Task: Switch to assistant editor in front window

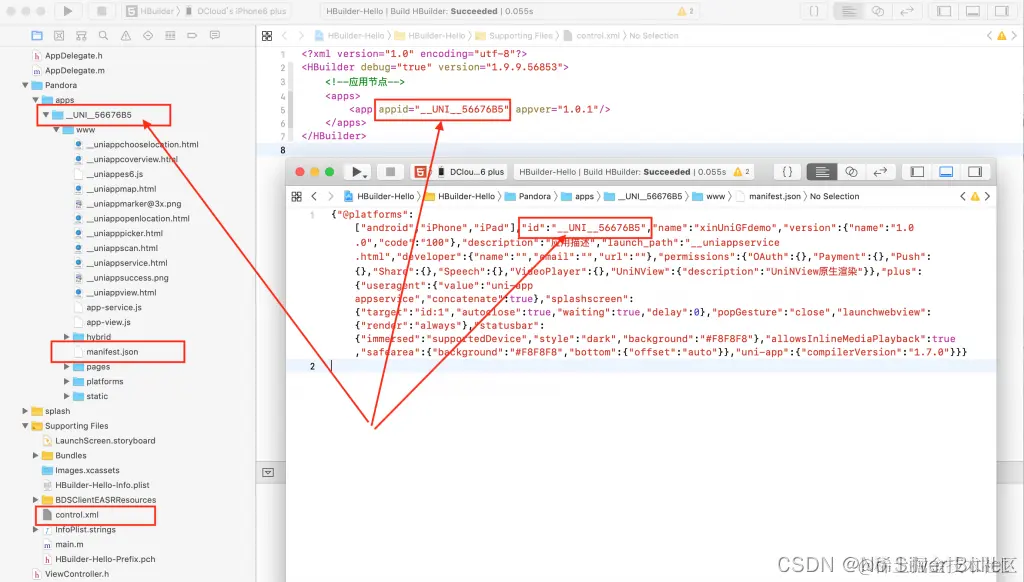Action: click(851, 172)
